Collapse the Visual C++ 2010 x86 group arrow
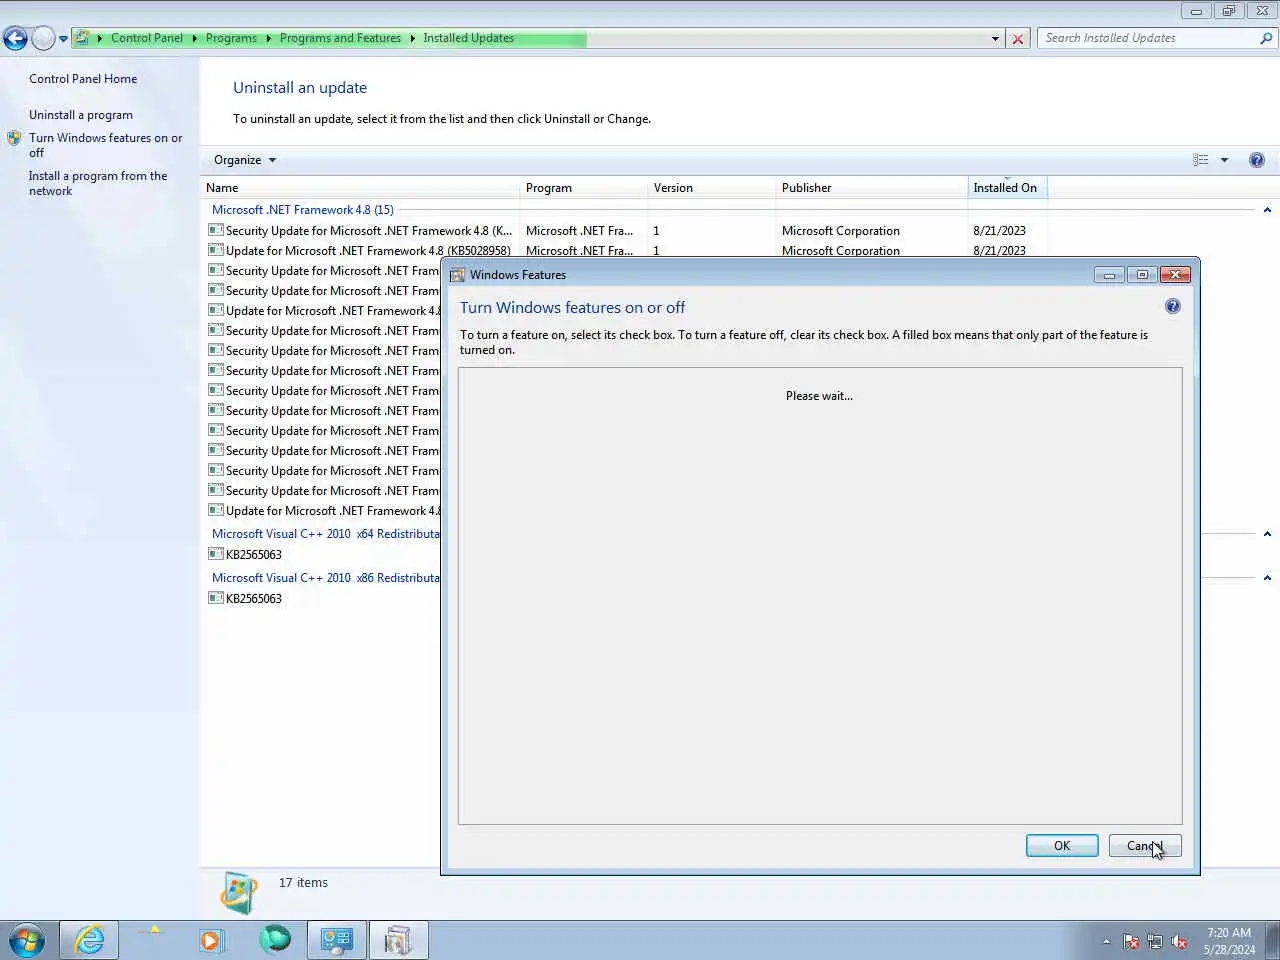The image size is (1280, 960). (1267, 578)
